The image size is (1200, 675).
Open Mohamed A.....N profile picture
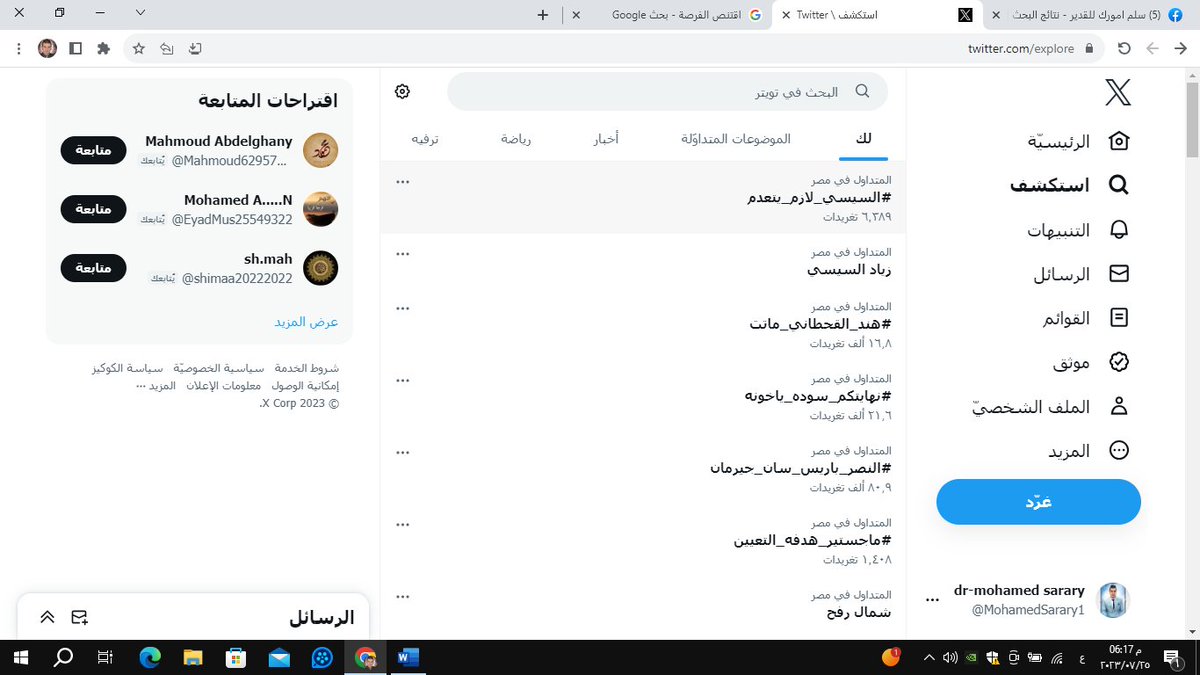pos(320,209)
